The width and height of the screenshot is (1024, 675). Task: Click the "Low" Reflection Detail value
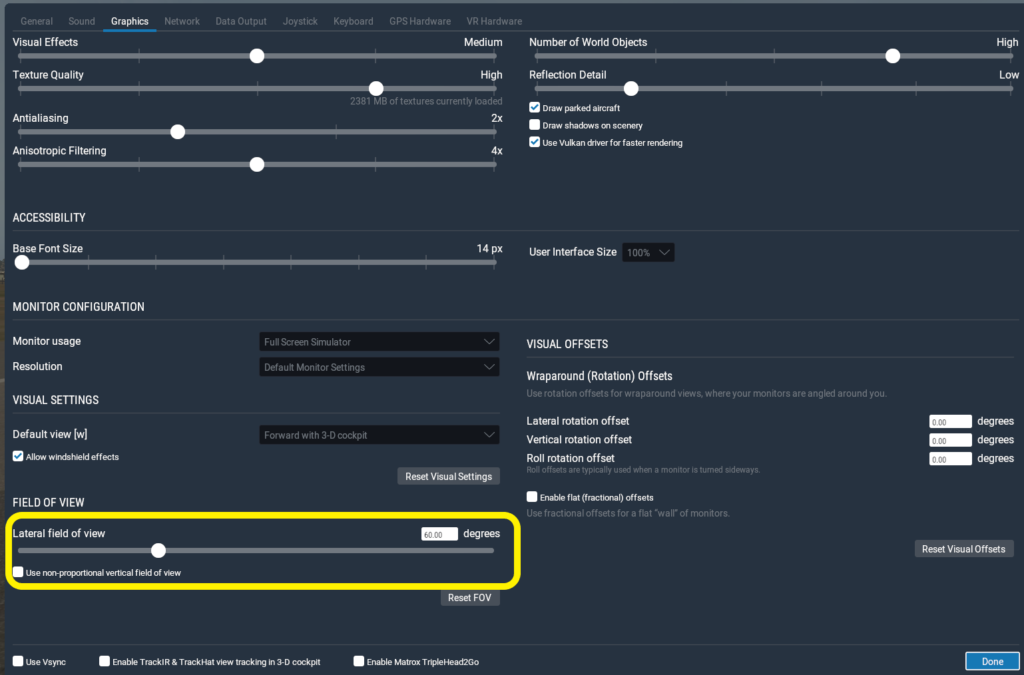click(1008, 74)
